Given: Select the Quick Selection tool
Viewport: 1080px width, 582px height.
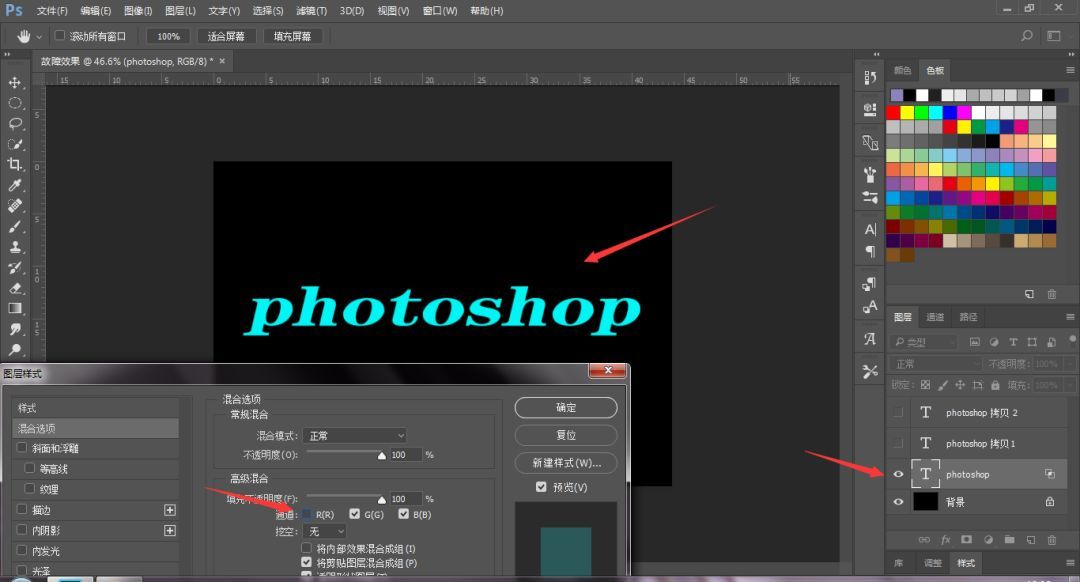Looking at the screenshot, I should point(14,144).
